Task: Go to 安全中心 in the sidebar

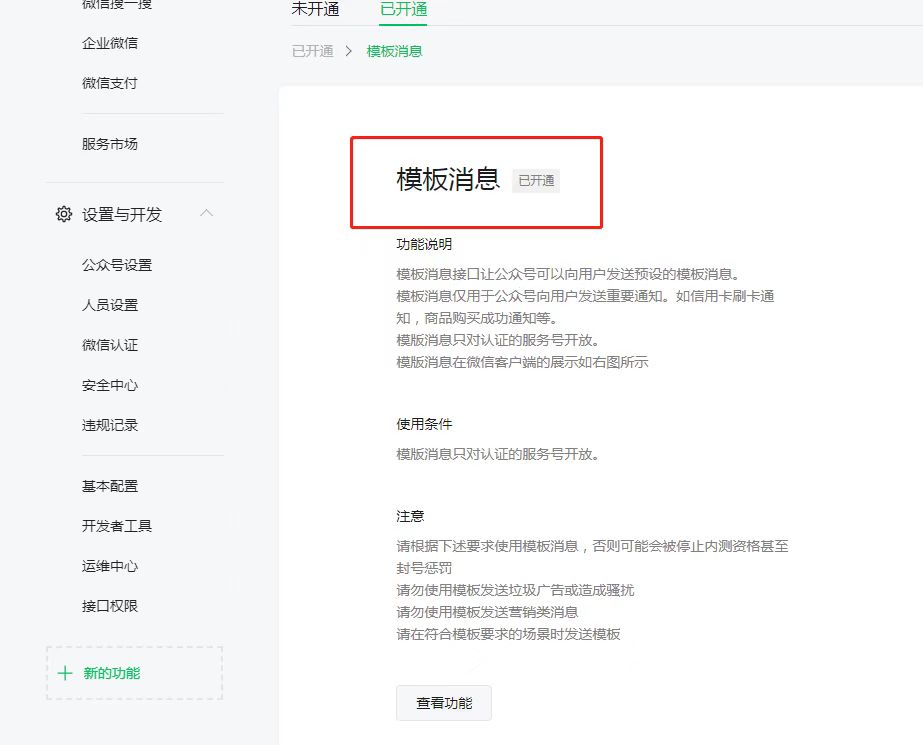Action: point(110,385)
